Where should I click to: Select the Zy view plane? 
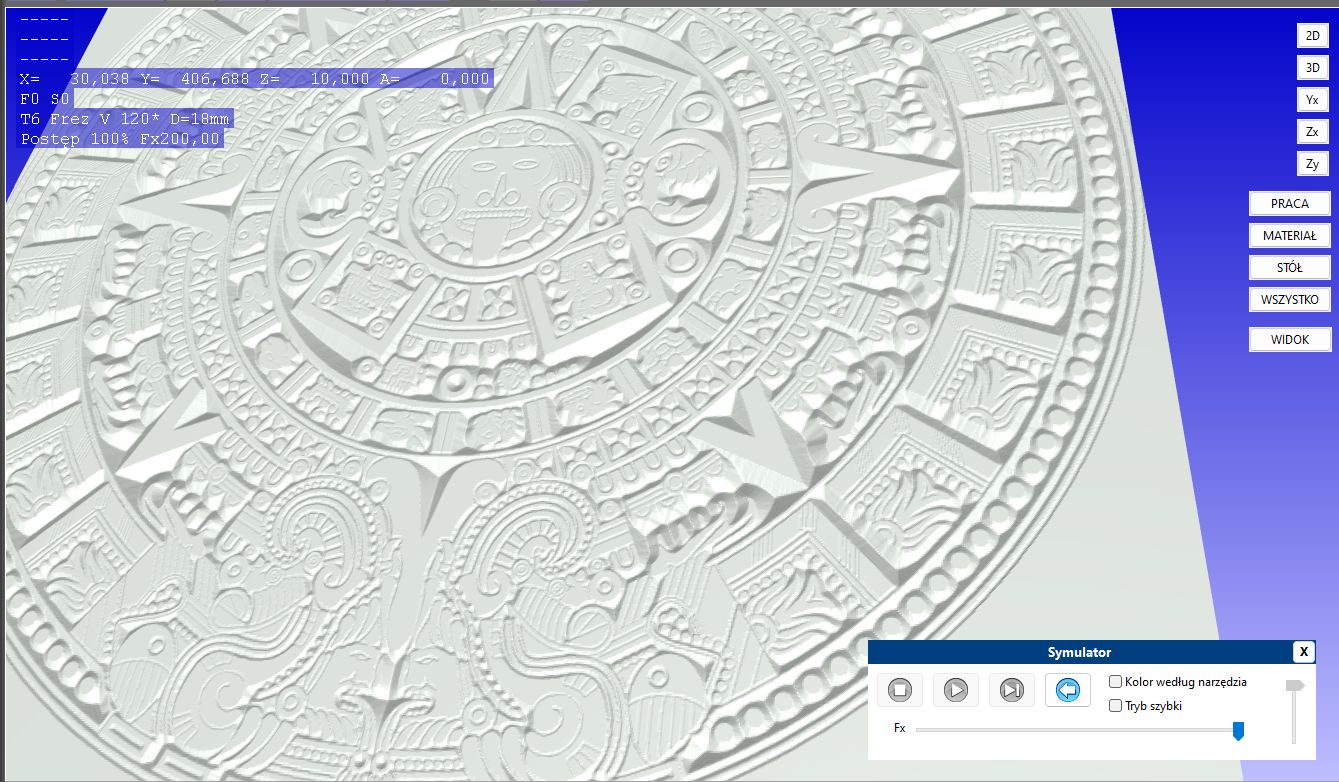pyautogui.click(x=1312, y=164)
